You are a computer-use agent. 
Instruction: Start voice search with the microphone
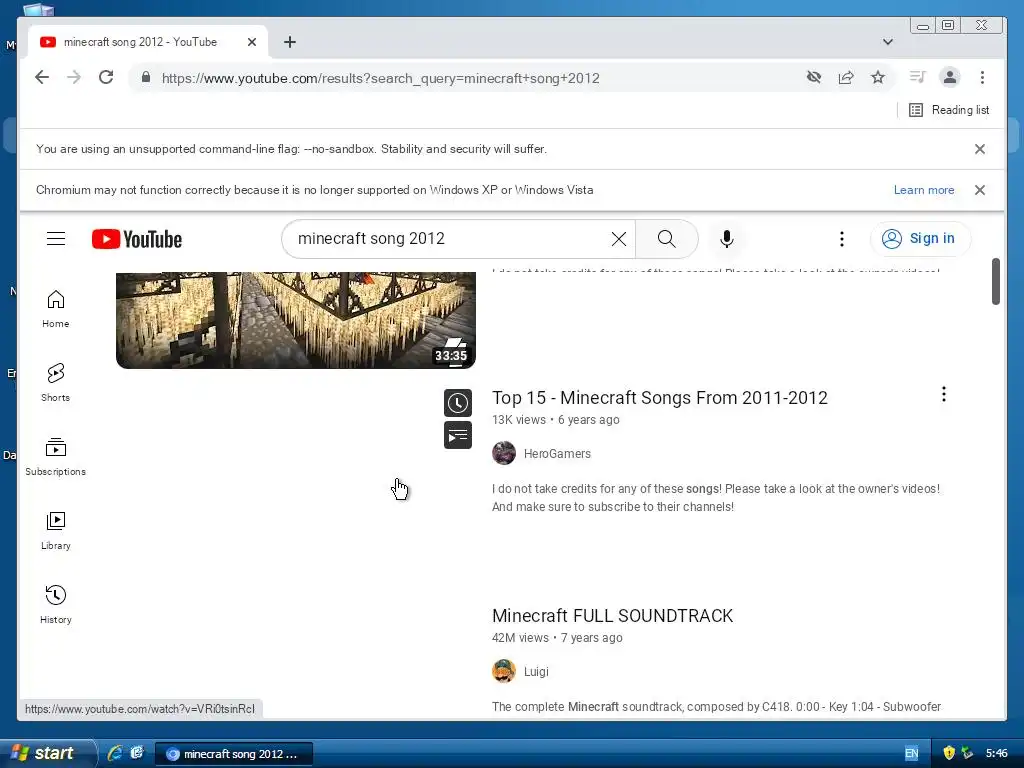pos(727,239)
